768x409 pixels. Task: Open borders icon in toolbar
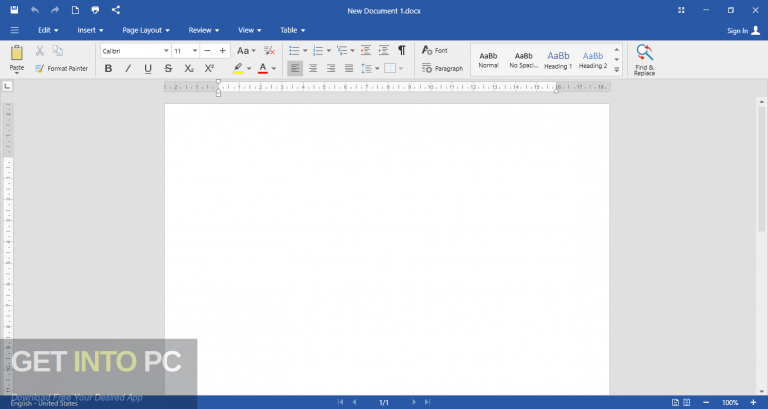[390, 69]
